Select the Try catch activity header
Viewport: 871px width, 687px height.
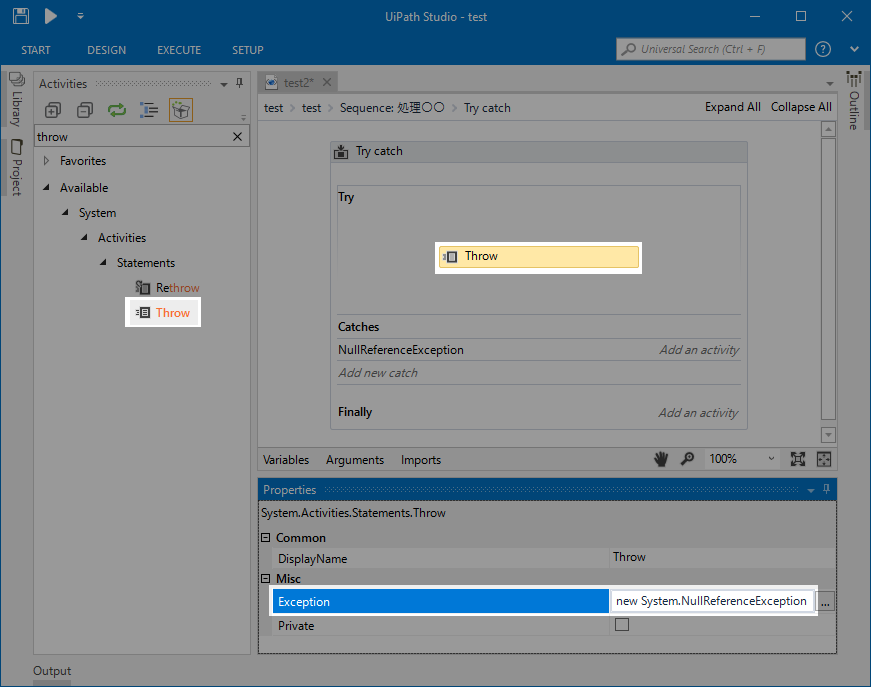point(539,152)
